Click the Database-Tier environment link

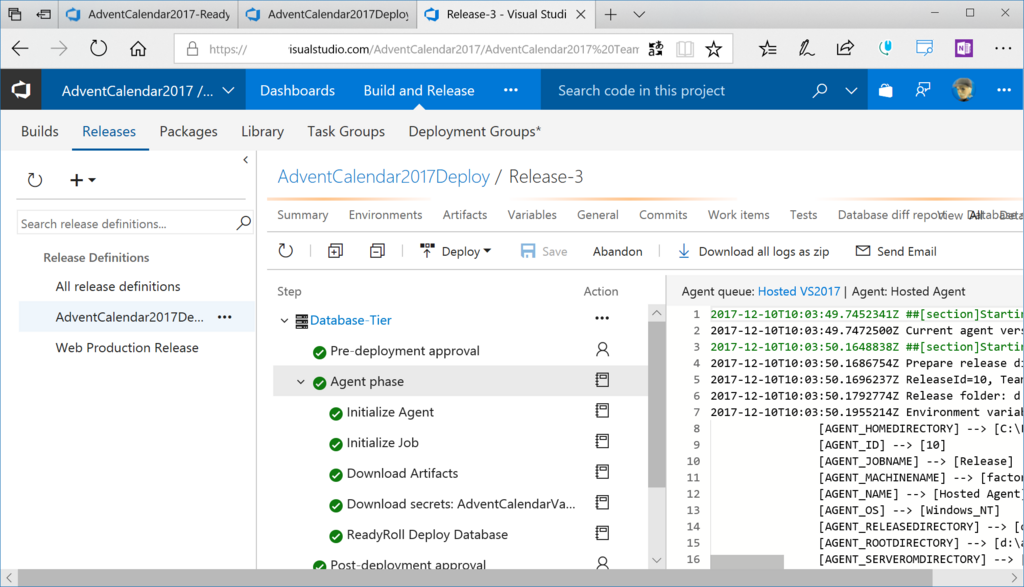click(351, 321)
